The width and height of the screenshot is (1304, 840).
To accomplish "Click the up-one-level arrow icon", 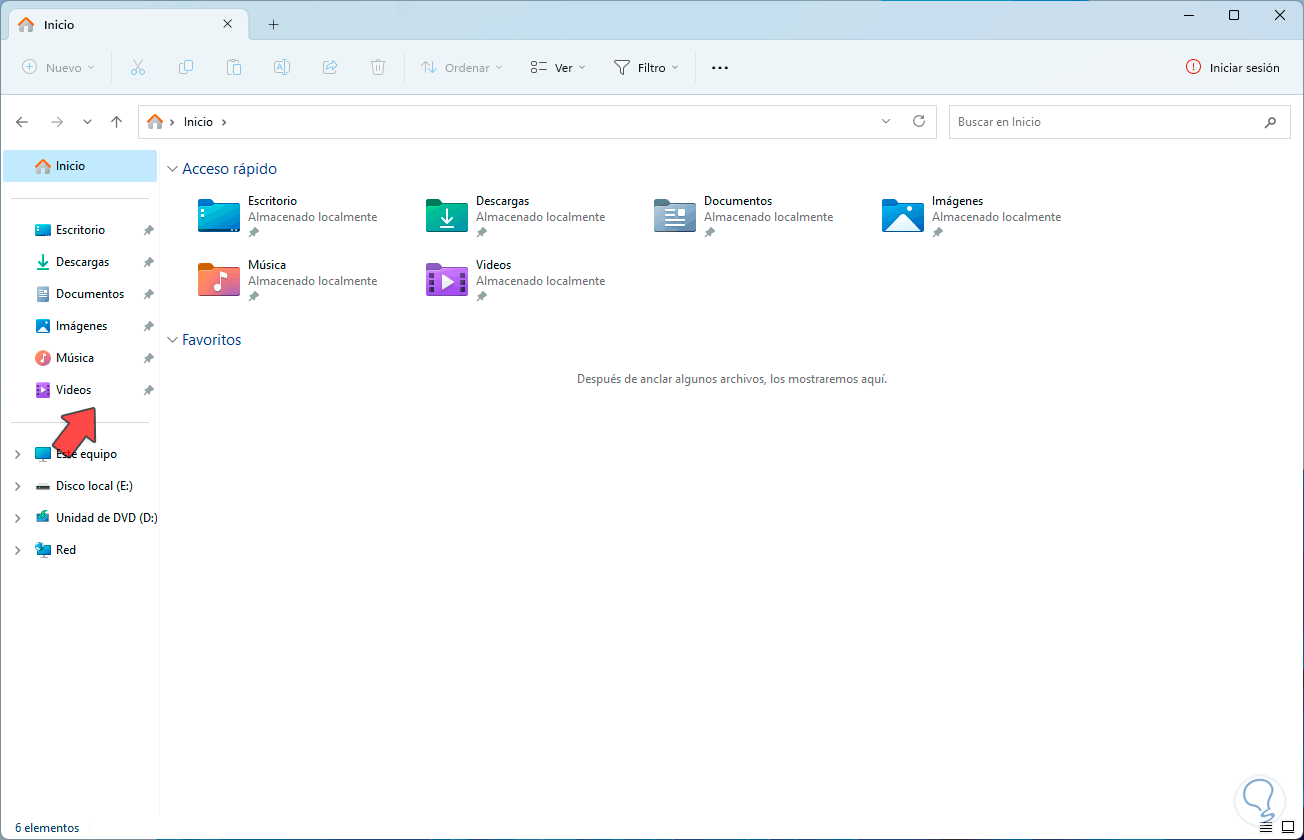I will [116, 121].
